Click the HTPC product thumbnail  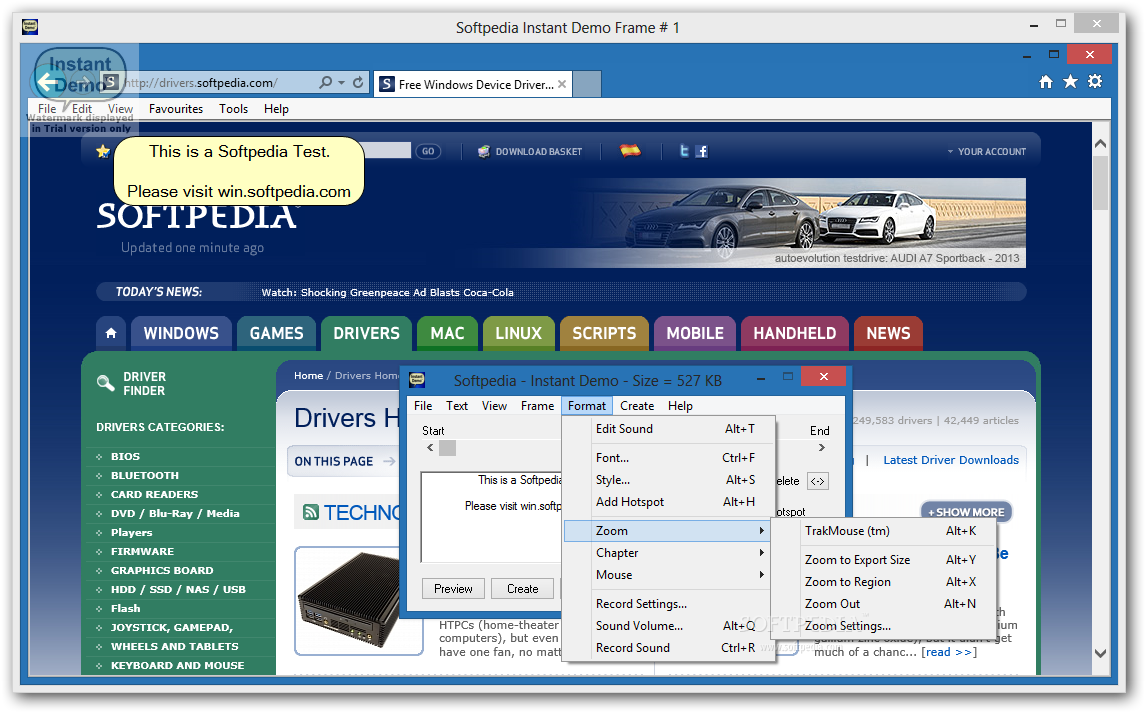tap(359, 600)
